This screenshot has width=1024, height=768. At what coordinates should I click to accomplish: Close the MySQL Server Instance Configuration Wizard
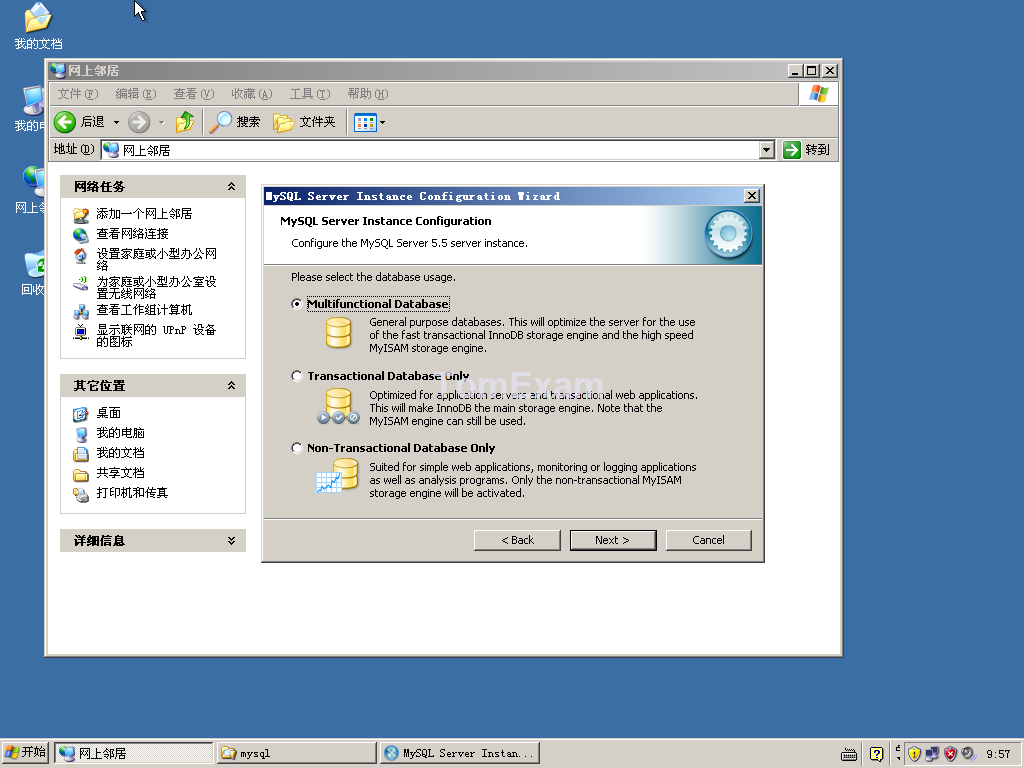pyautogui.click(x=752, y=196)
